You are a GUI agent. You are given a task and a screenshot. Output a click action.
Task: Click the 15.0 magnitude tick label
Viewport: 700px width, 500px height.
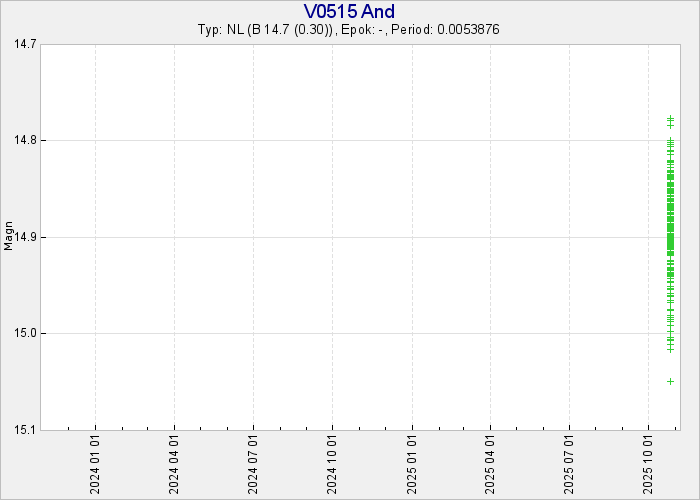tap(25, 334)
